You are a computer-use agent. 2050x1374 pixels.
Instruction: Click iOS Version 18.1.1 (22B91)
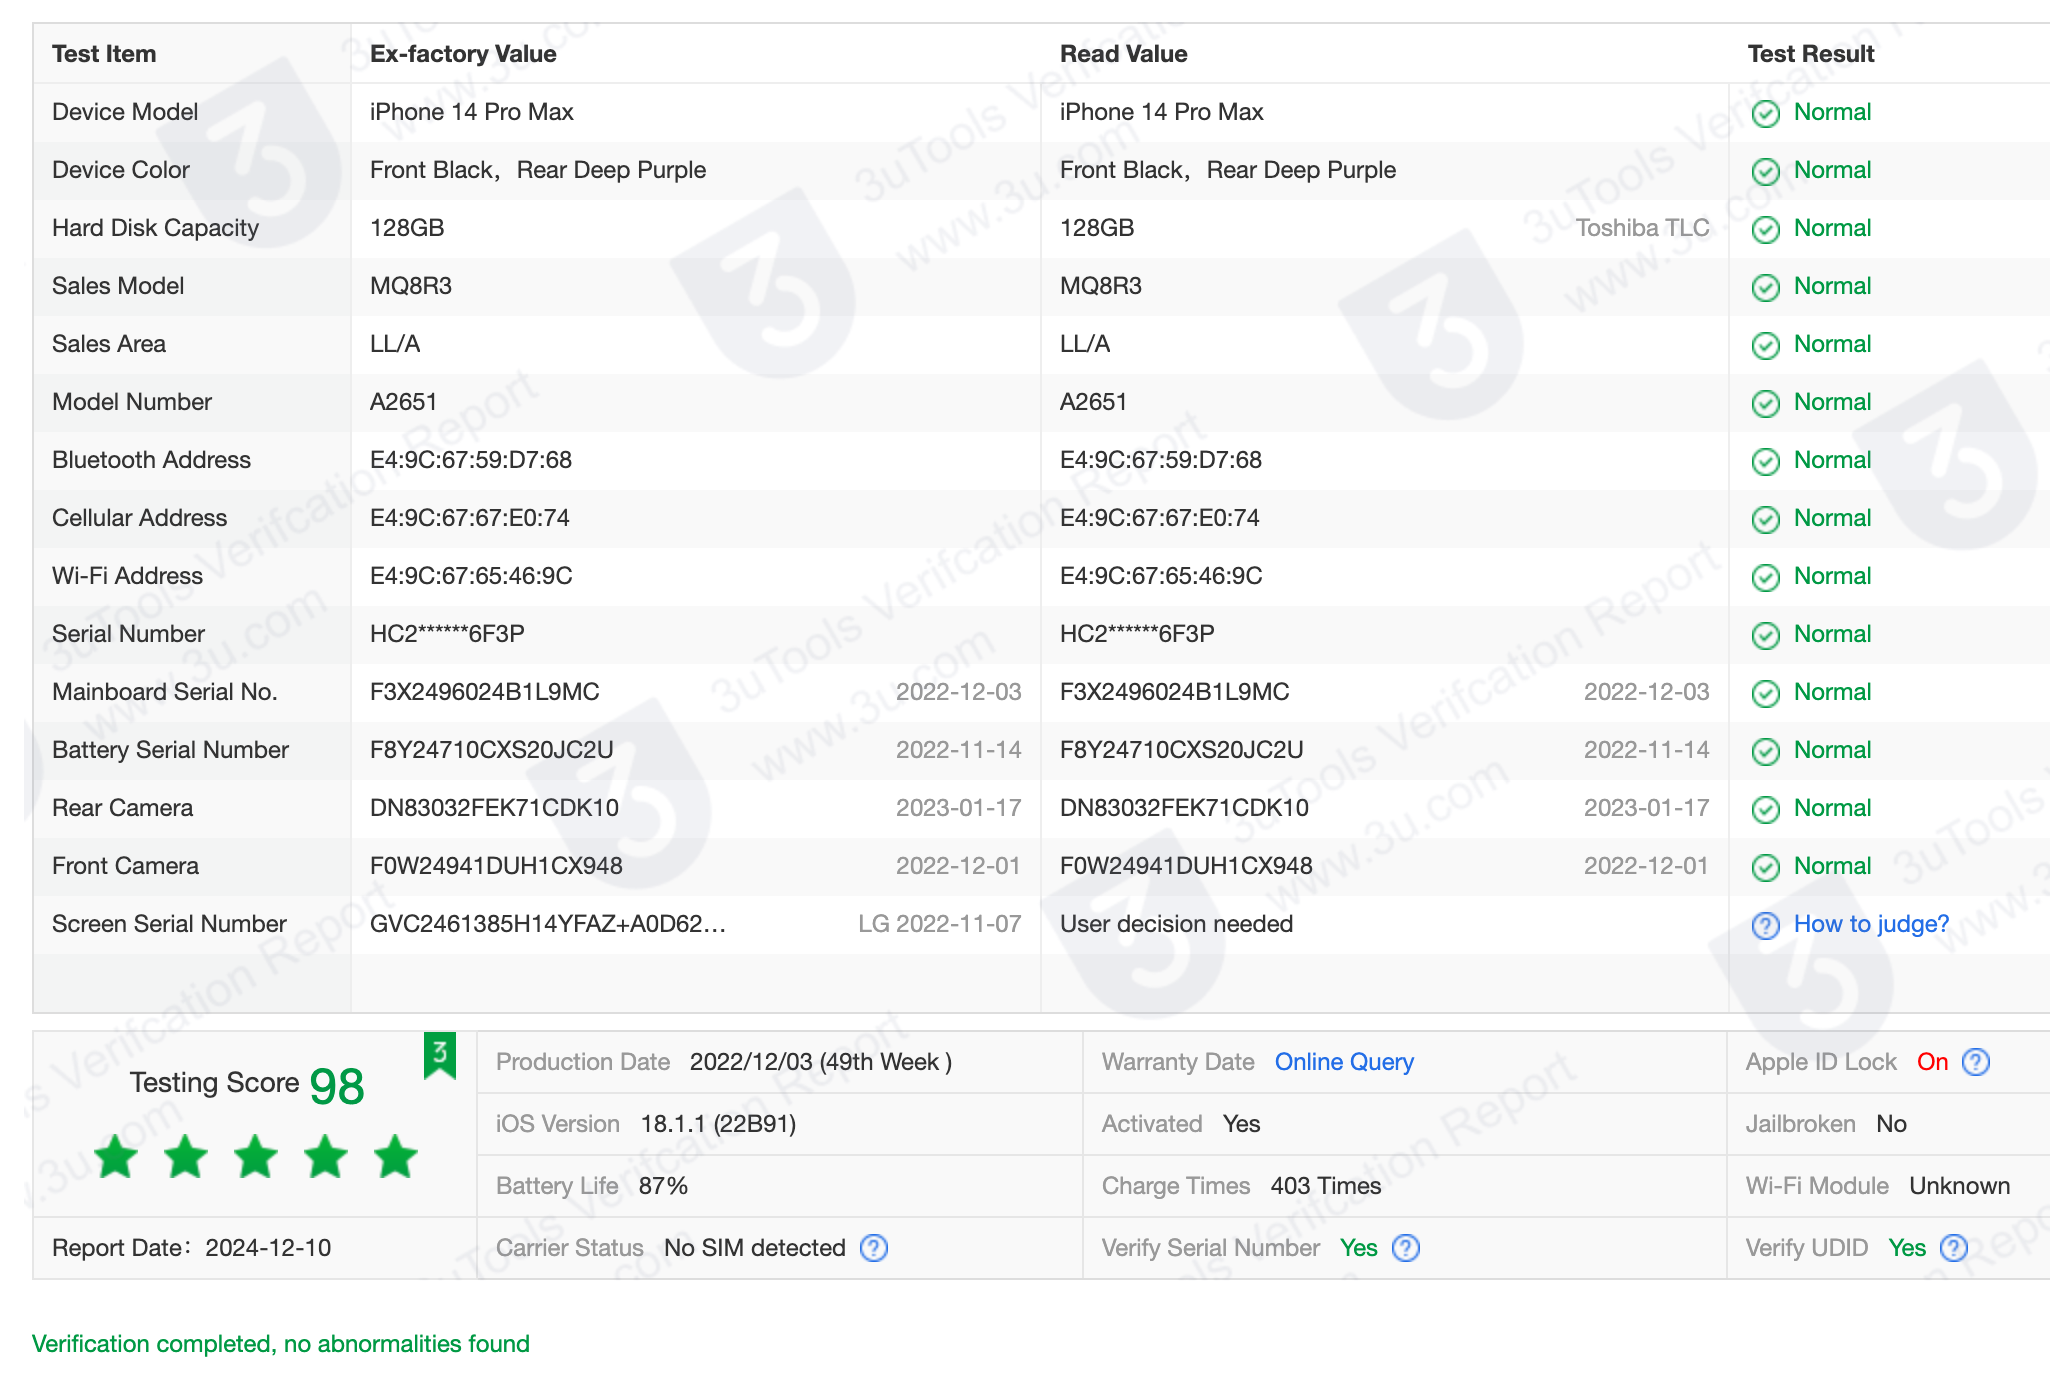point(718,1124)
